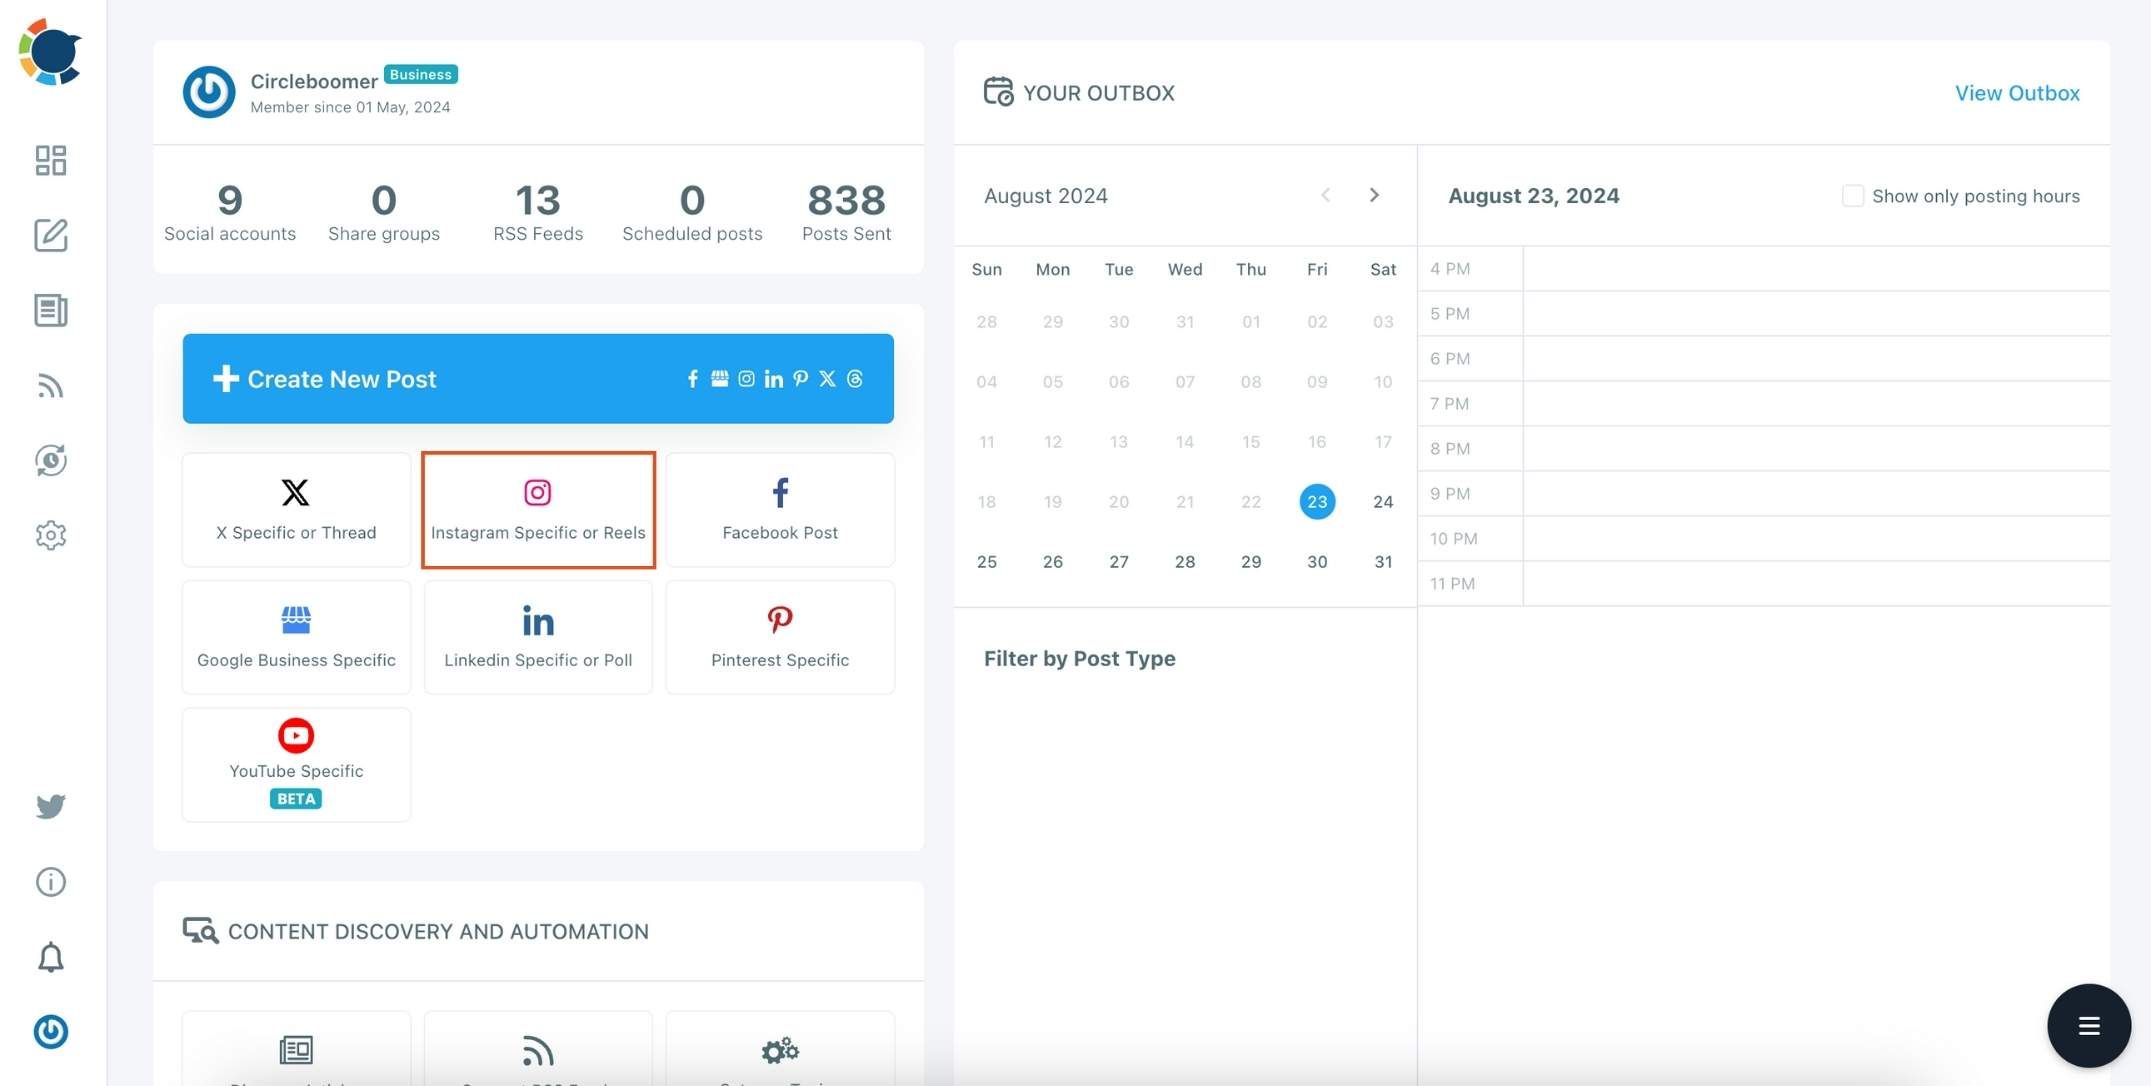Click the Notifications bell icon
2151x1086 pixels.
(x=50, y=956)
